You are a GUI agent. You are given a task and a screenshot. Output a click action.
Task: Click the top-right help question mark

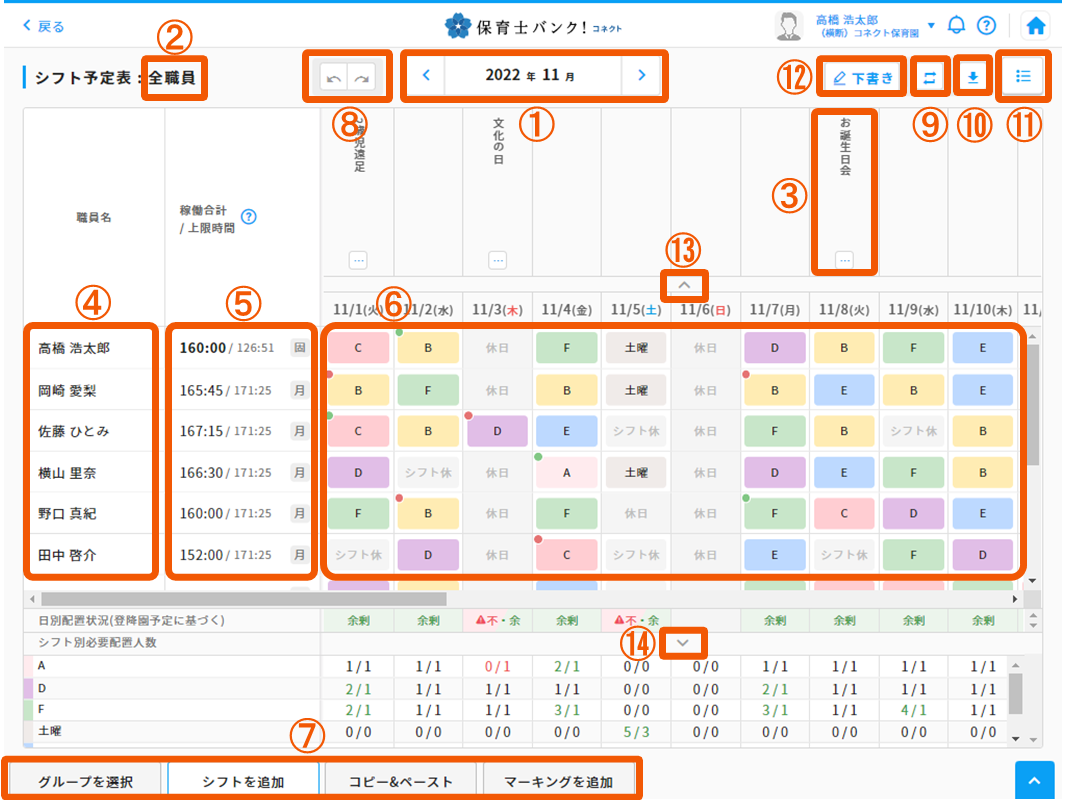click(986, 26)
